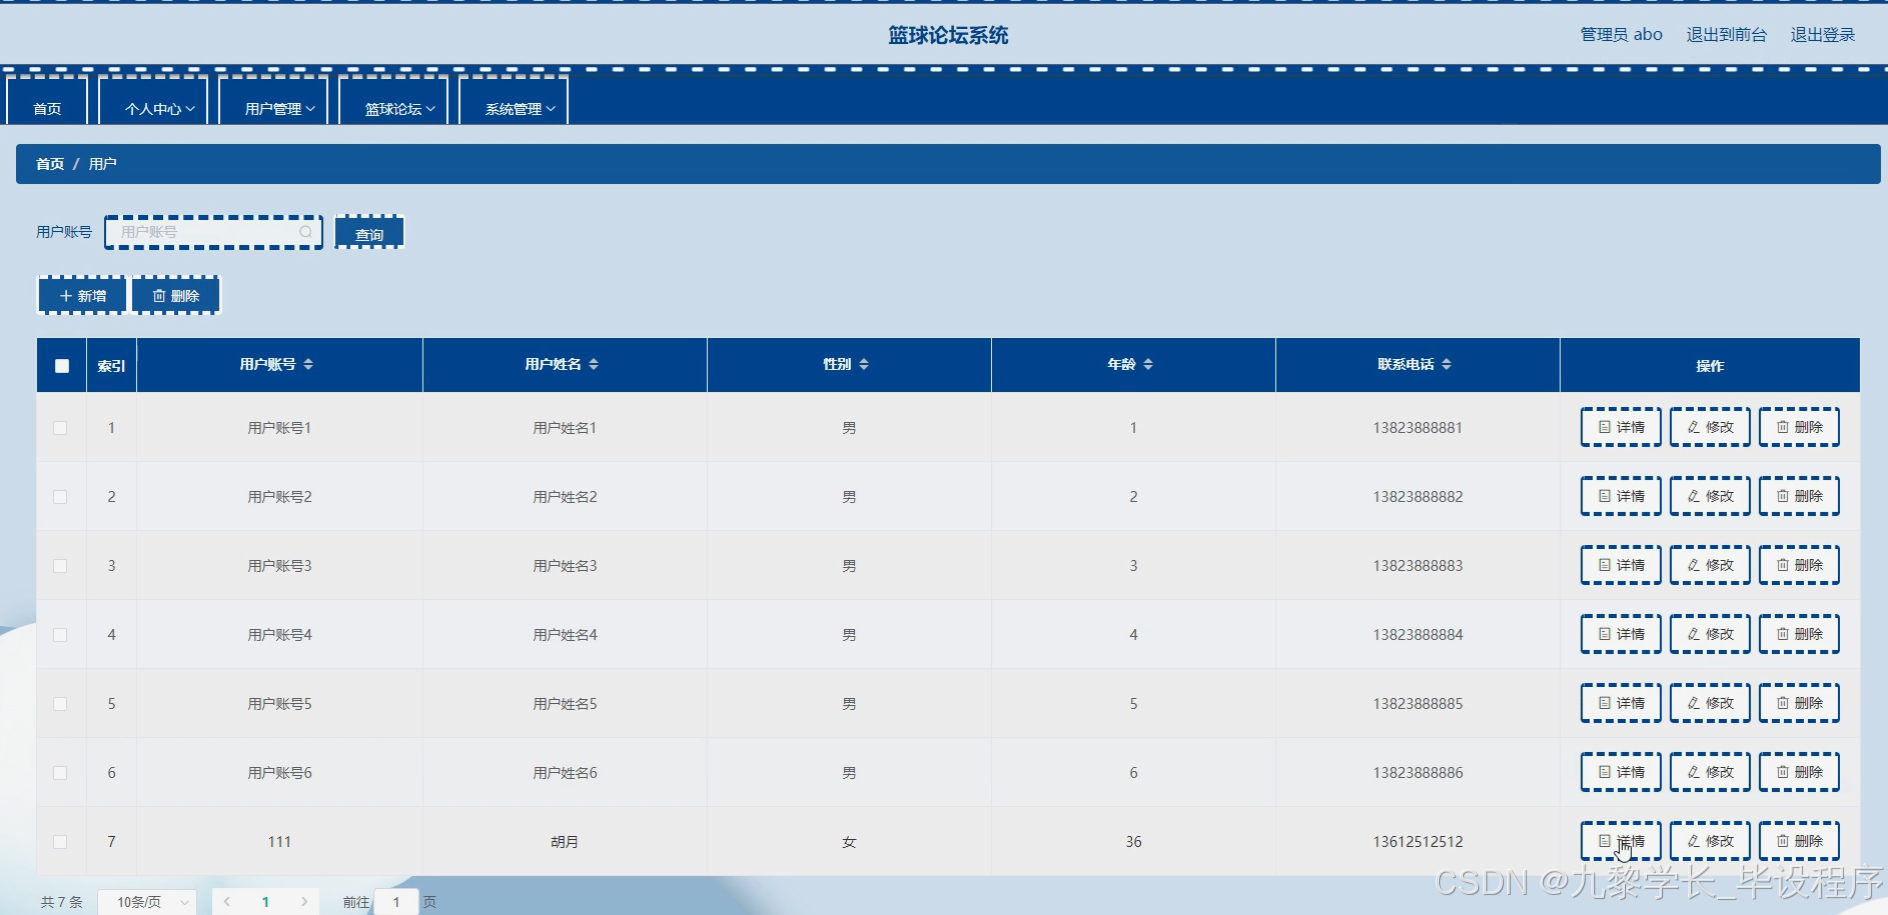Click 修改 for 用户账号3 row
The image size is (1888, 915).
pyautogui.click(x=1710, y=565)
